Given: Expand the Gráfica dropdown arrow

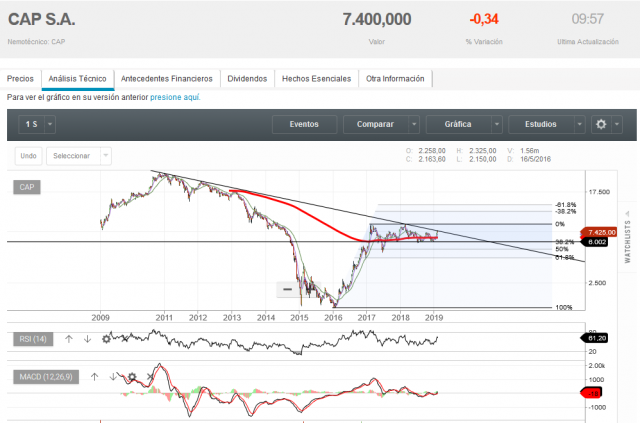Looking at the screenshot, I should click(x=497, y=124).
